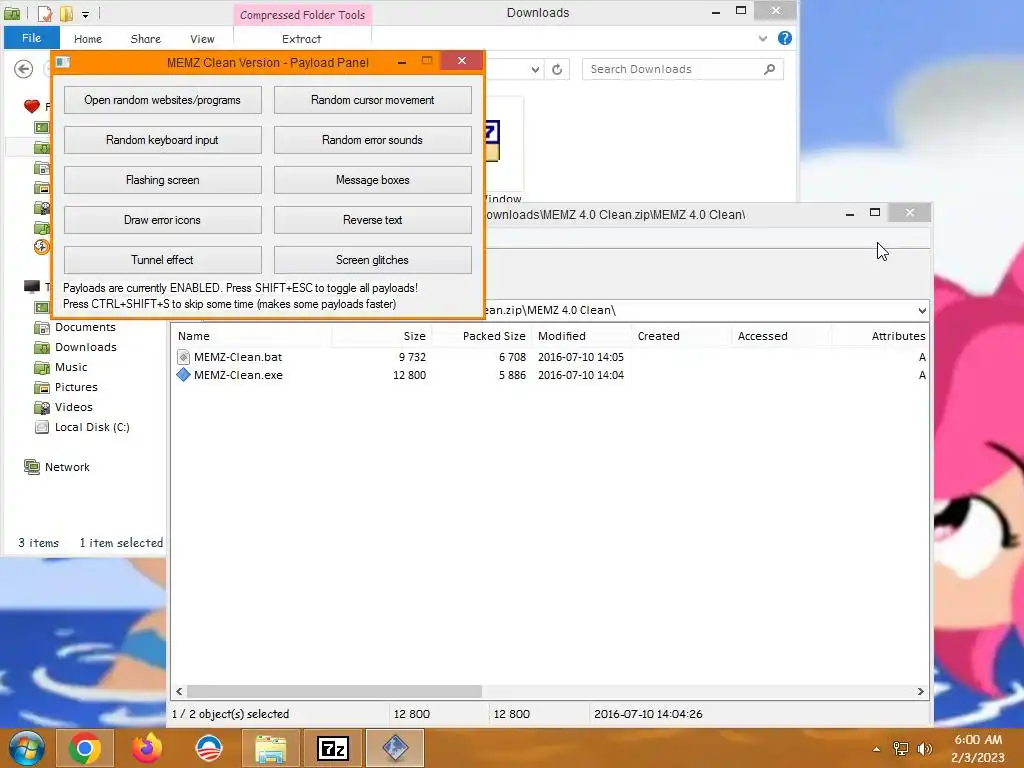Select Videos in the navigation pane
This screenshot has width=1024, height=768.
pos(74,407)
